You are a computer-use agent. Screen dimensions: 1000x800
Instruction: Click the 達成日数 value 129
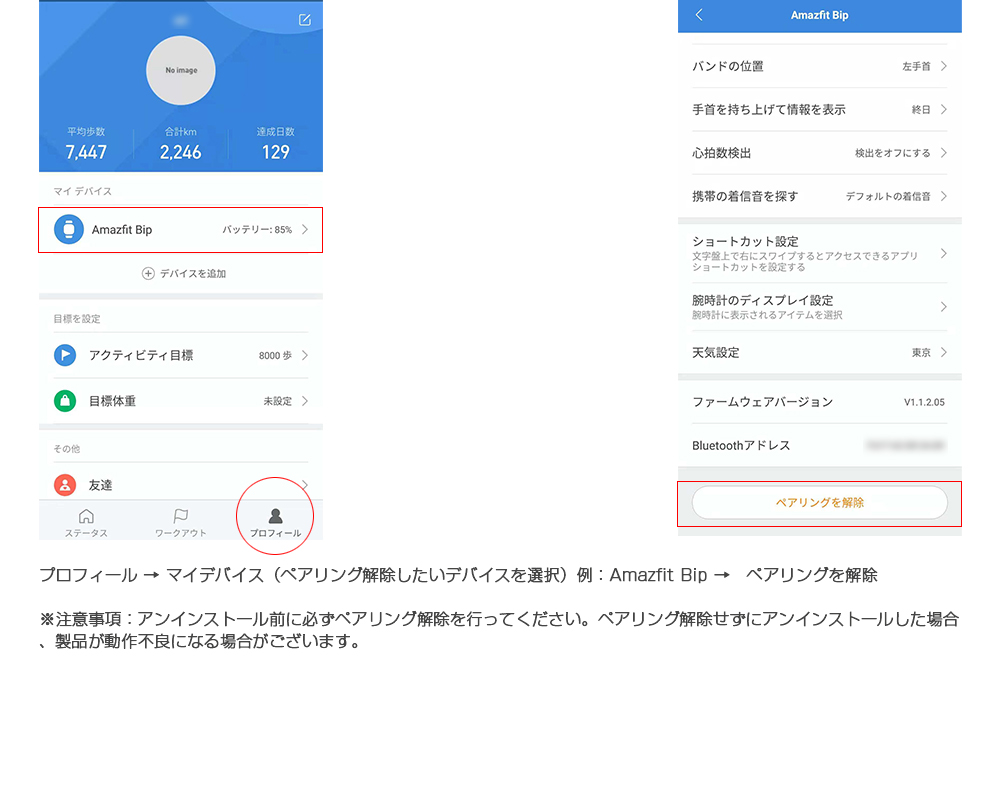tap(276, 152)
